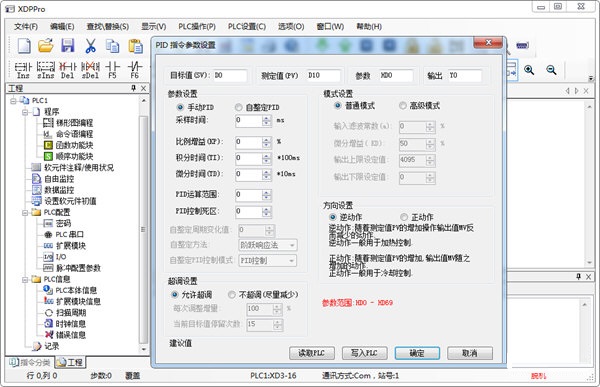Image resolution: width=600 pixels, height=387 pixels.
Task: Open PLC设置(C) menu
Action: 247,26
